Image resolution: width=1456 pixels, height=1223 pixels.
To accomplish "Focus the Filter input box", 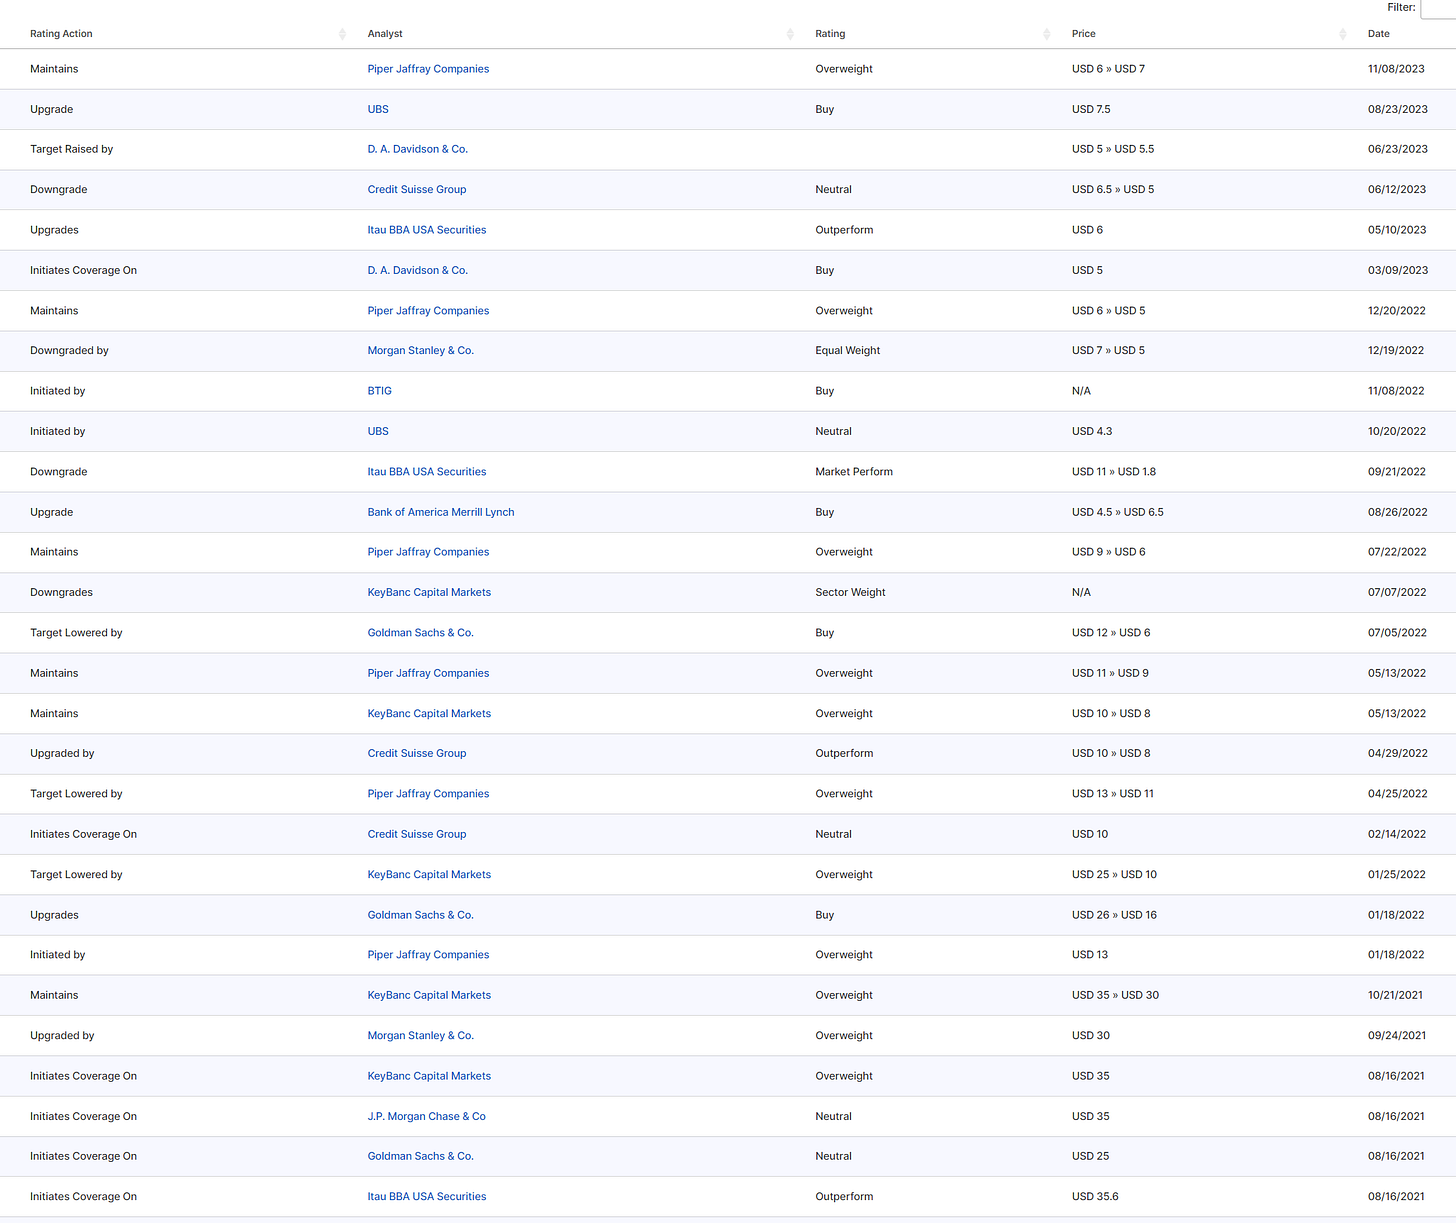I will pos(1438,8).
